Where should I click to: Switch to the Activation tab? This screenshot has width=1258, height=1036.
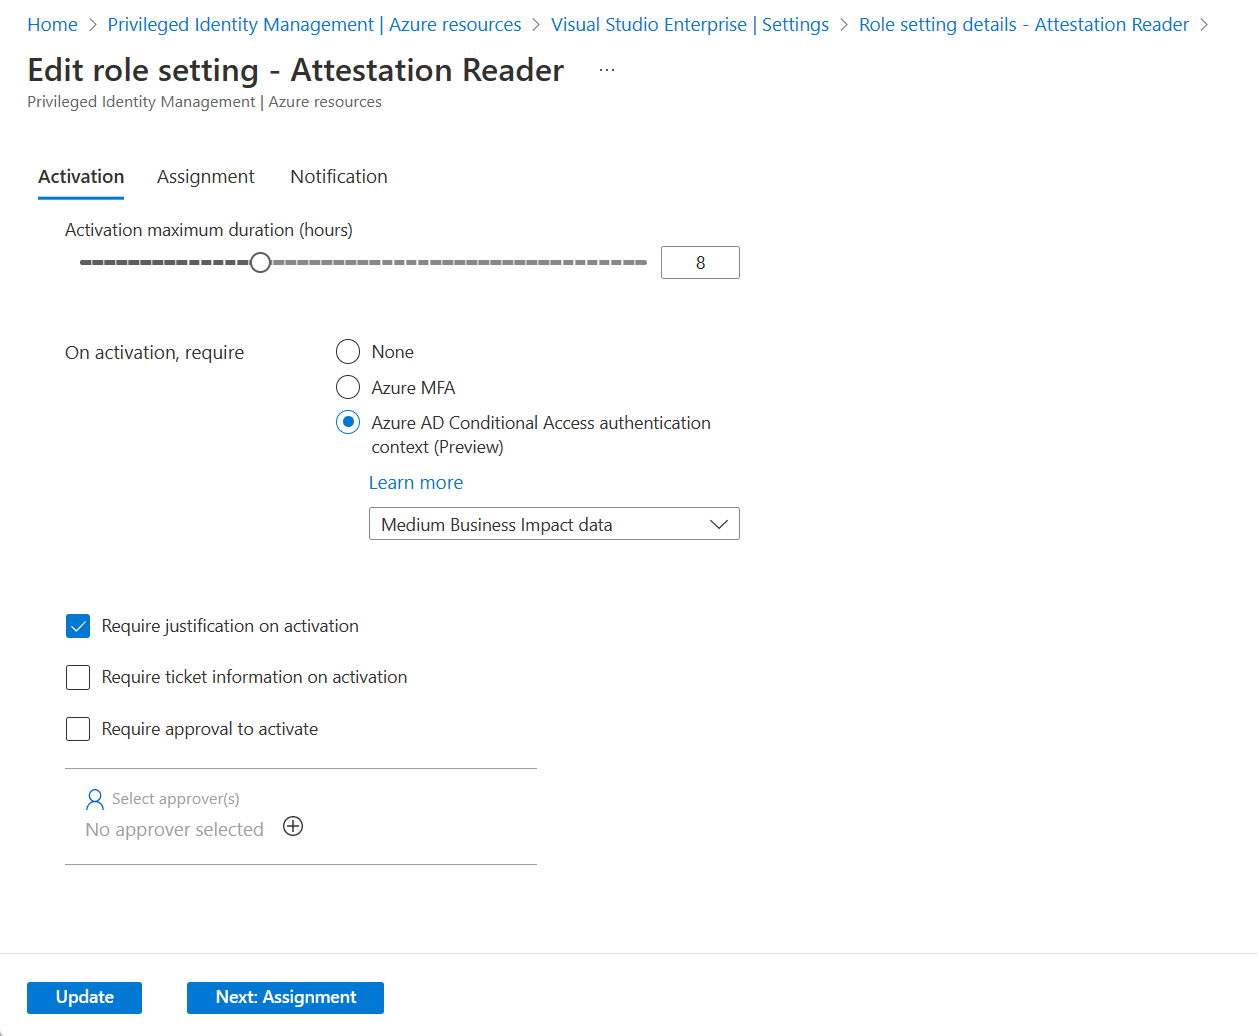[x=81, y=177]
